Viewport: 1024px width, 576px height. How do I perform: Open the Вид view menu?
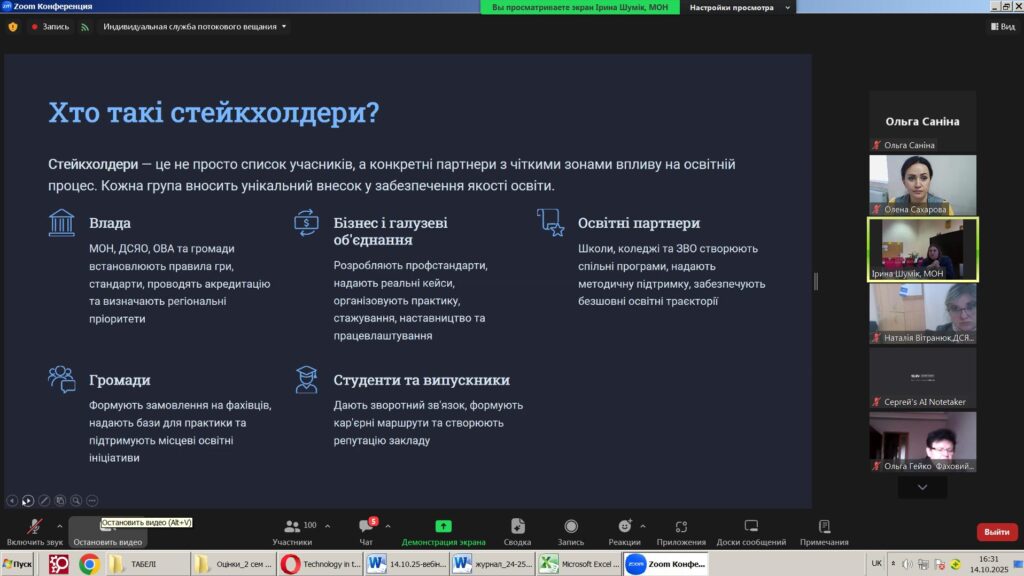(x=1002, y=27)
